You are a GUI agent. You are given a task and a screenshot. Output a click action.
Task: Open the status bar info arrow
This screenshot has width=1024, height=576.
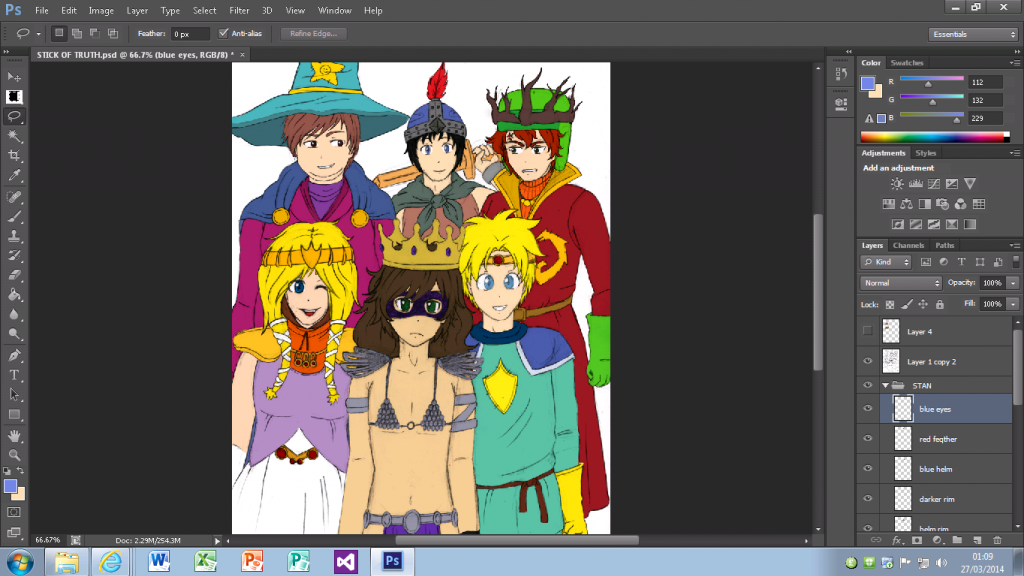[x=217, y=541]
